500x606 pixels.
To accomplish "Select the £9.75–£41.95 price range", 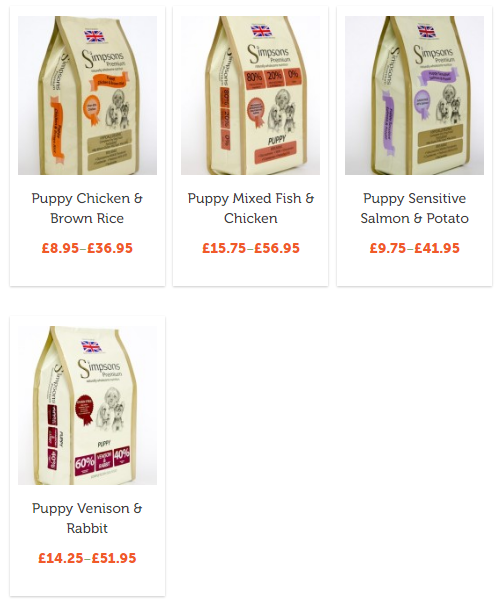I will tap(414, 248).
